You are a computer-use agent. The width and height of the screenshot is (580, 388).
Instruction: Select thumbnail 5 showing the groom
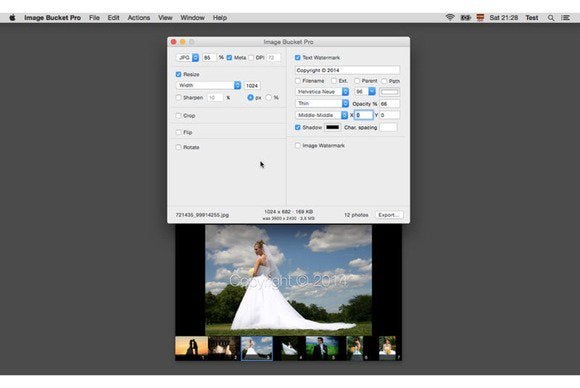tap(322, 348)
